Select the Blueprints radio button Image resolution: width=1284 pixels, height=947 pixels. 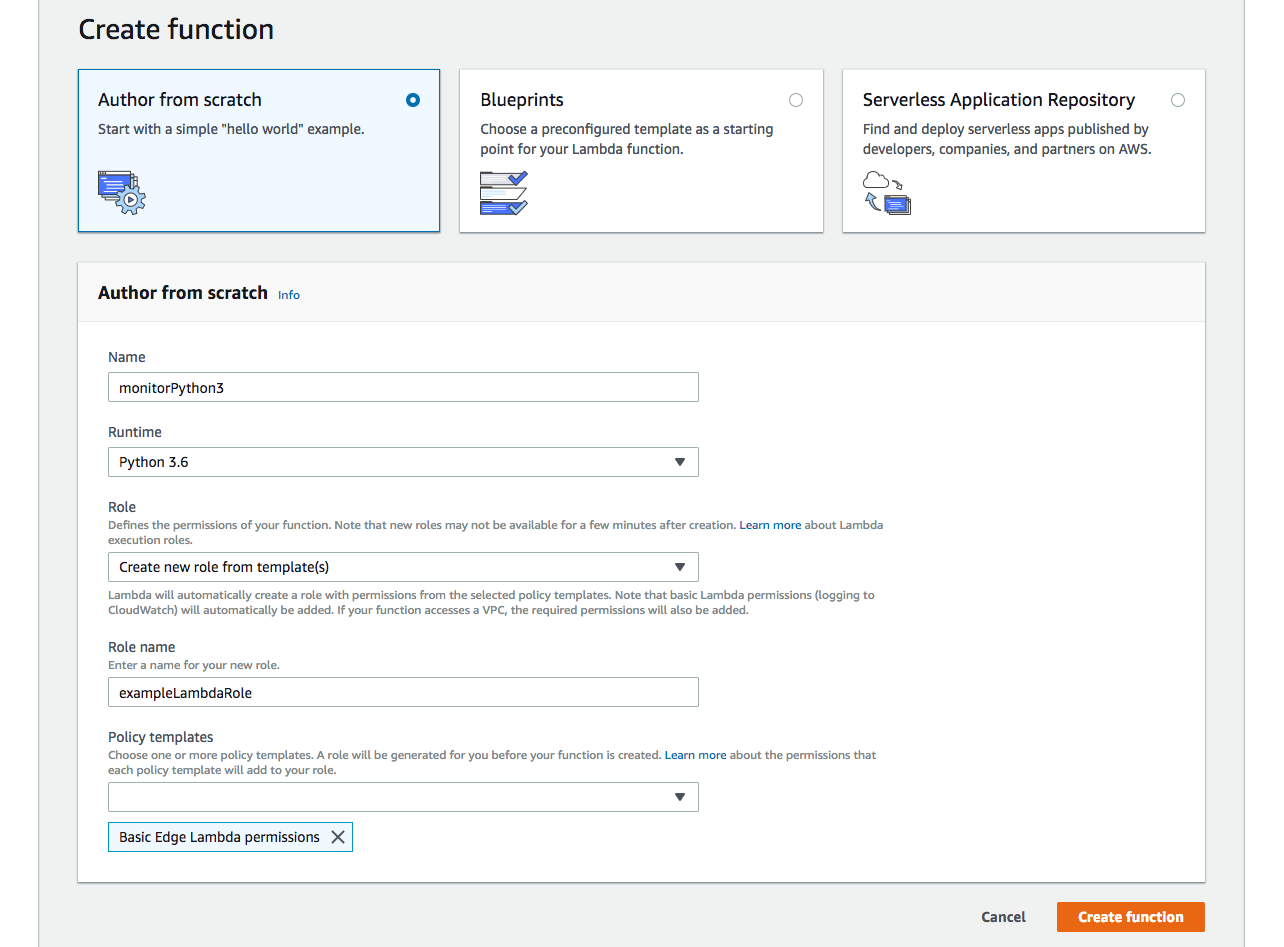[796, 100]
